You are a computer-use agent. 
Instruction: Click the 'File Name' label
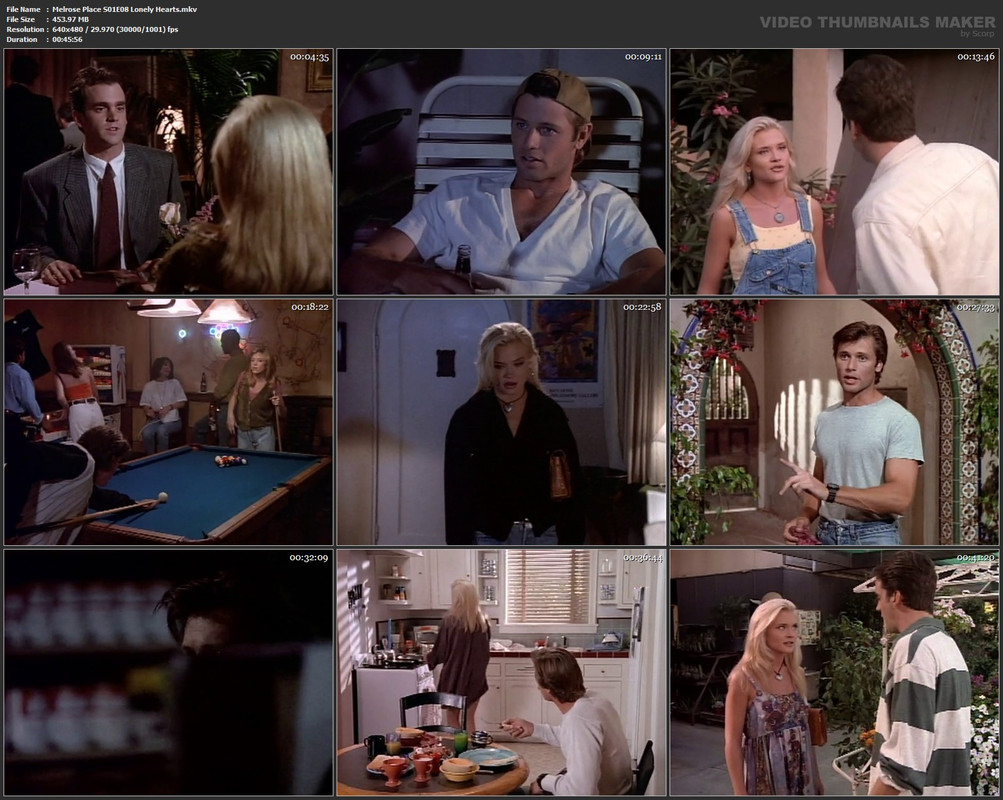click(x=23, y=9)
